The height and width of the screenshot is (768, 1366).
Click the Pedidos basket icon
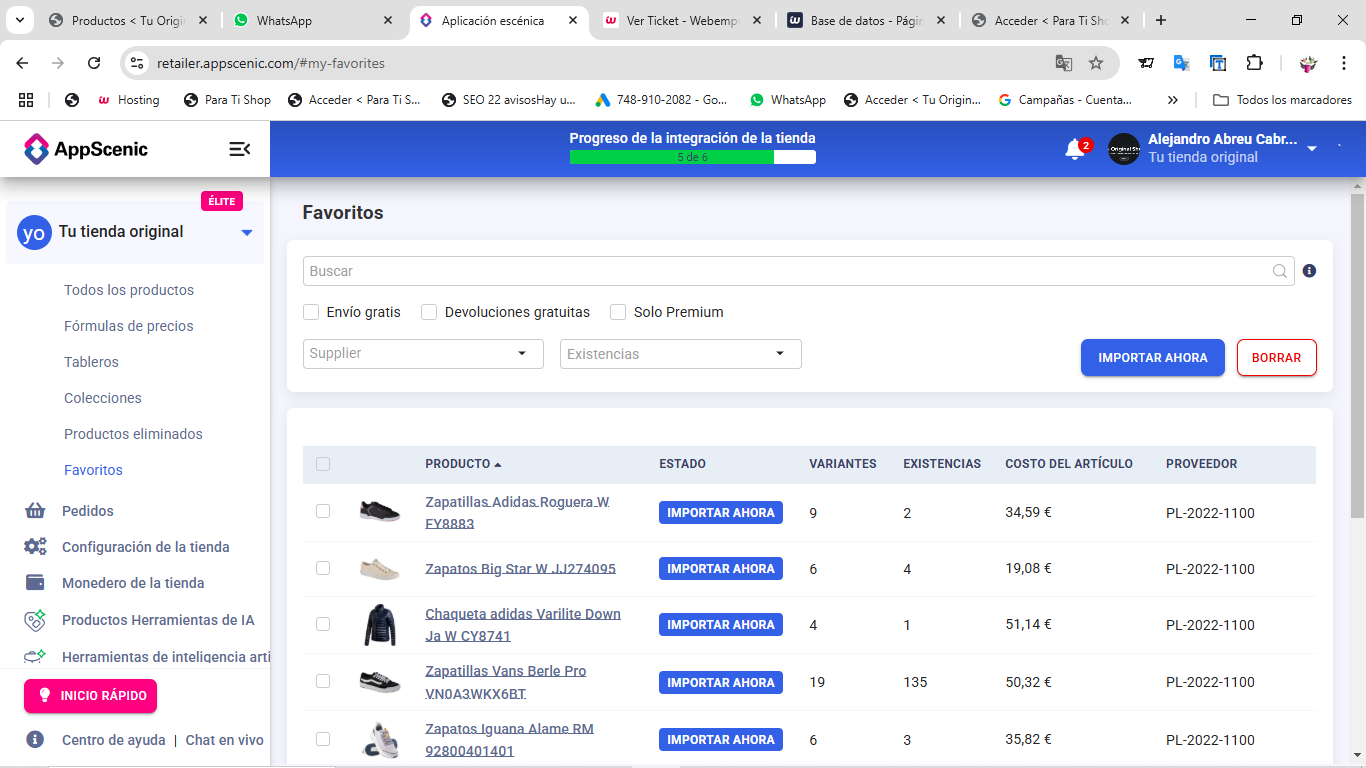point(35,511)
